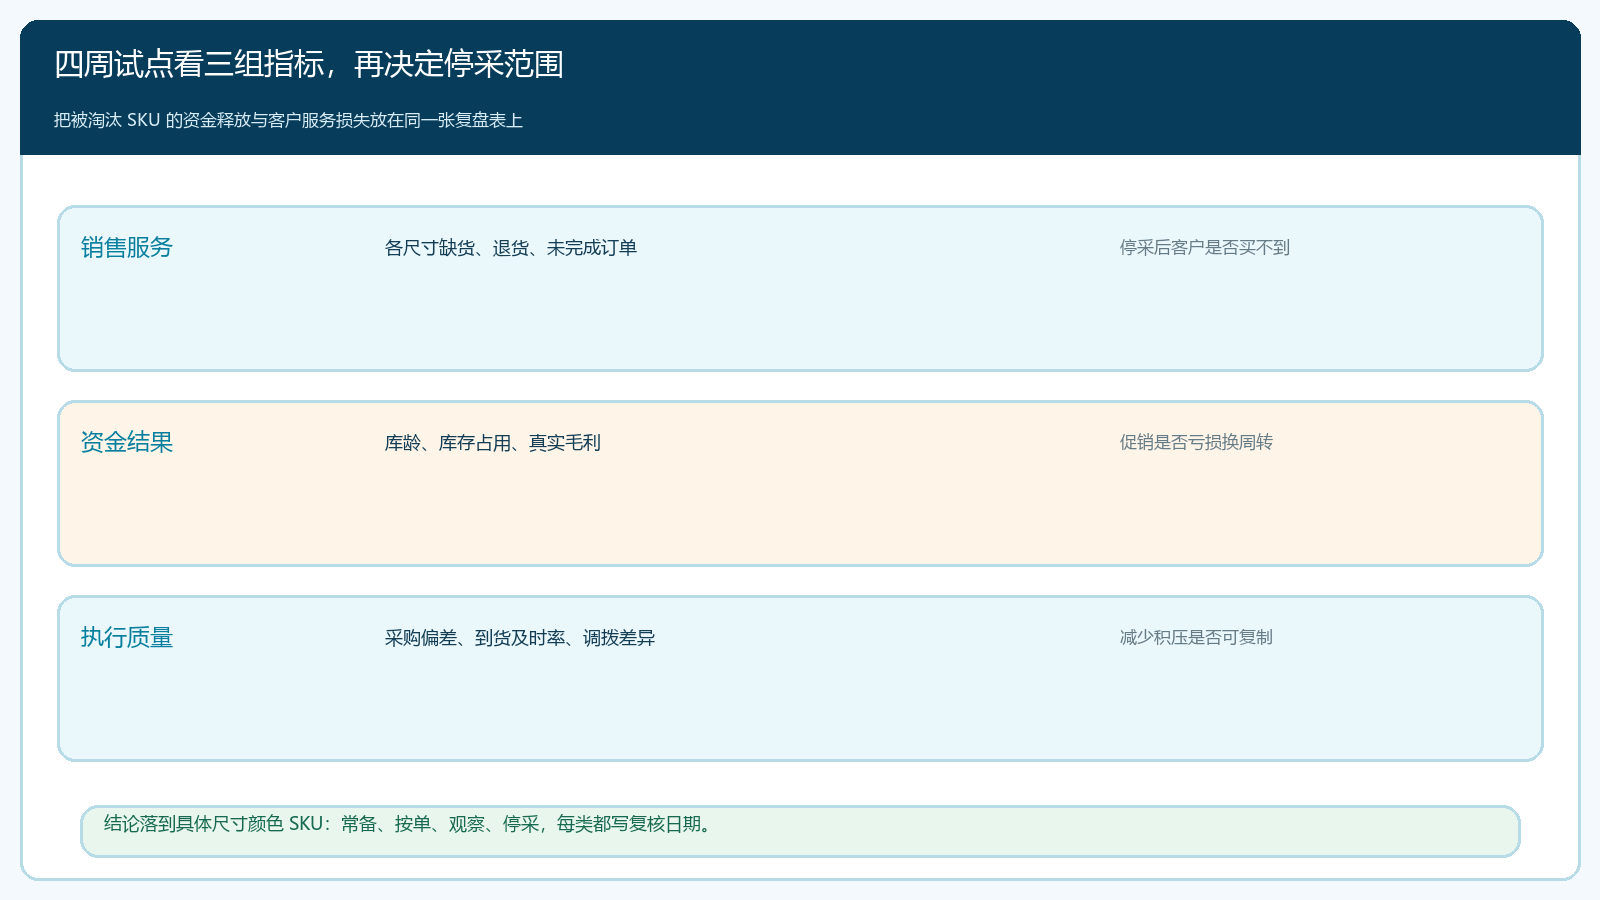
Task: Click the 资金结果 heading
Action: [127, 442]
